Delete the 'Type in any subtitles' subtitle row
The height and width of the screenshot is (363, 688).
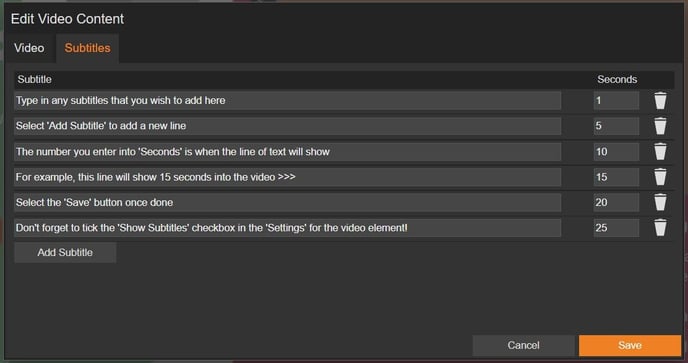[x=660, y=101]
